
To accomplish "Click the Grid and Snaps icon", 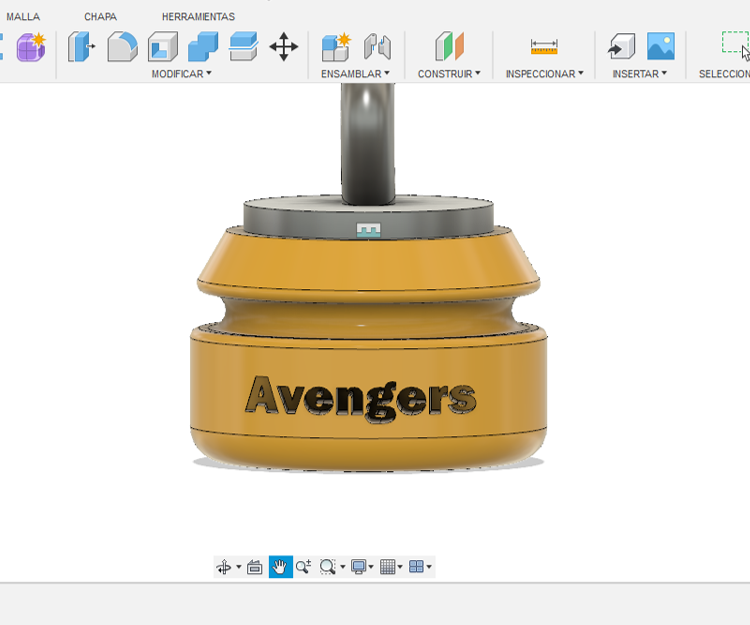I will (x=387, y=567).
